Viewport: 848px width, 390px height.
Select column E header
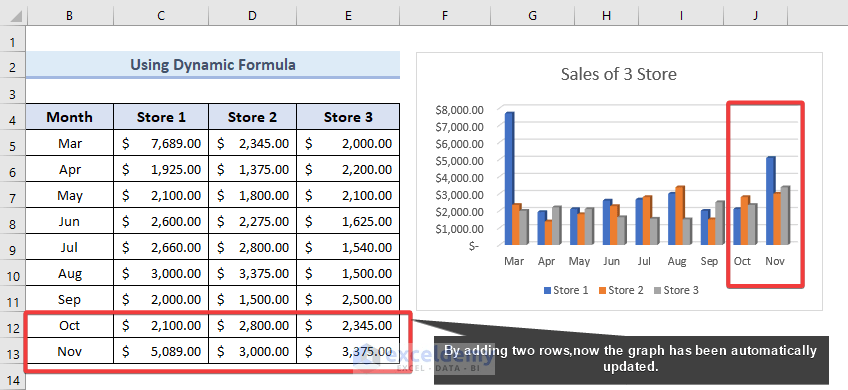click(348, 16)
